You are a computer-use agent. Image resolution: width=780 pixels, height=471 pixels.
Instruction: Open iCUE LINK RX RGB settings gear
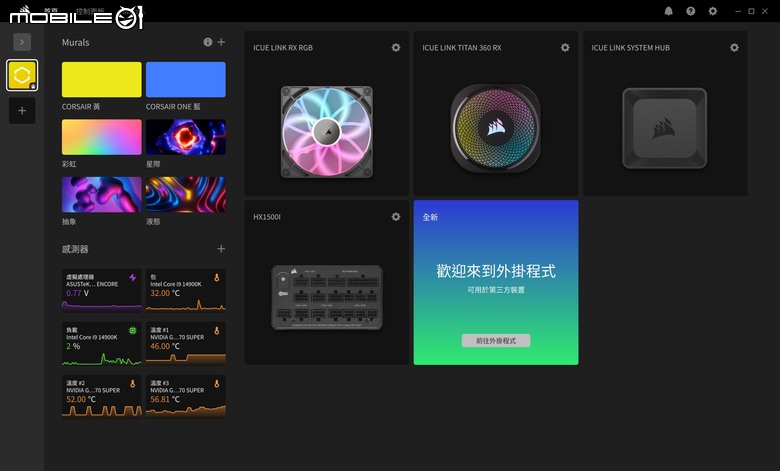click(395, 48)
